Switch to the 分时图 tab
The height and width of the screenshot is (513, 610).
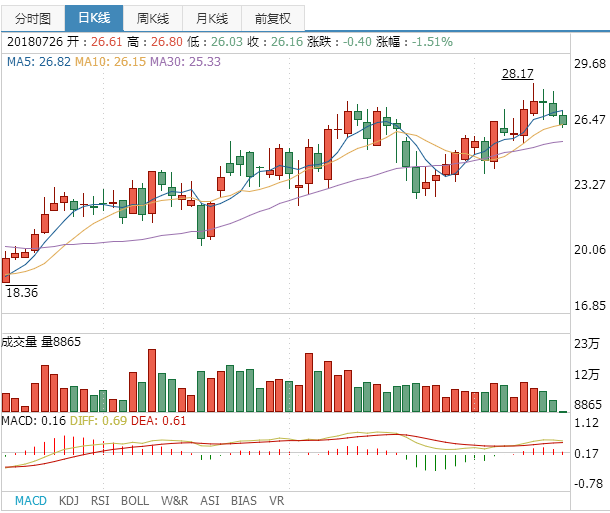[x=33, y=18]
